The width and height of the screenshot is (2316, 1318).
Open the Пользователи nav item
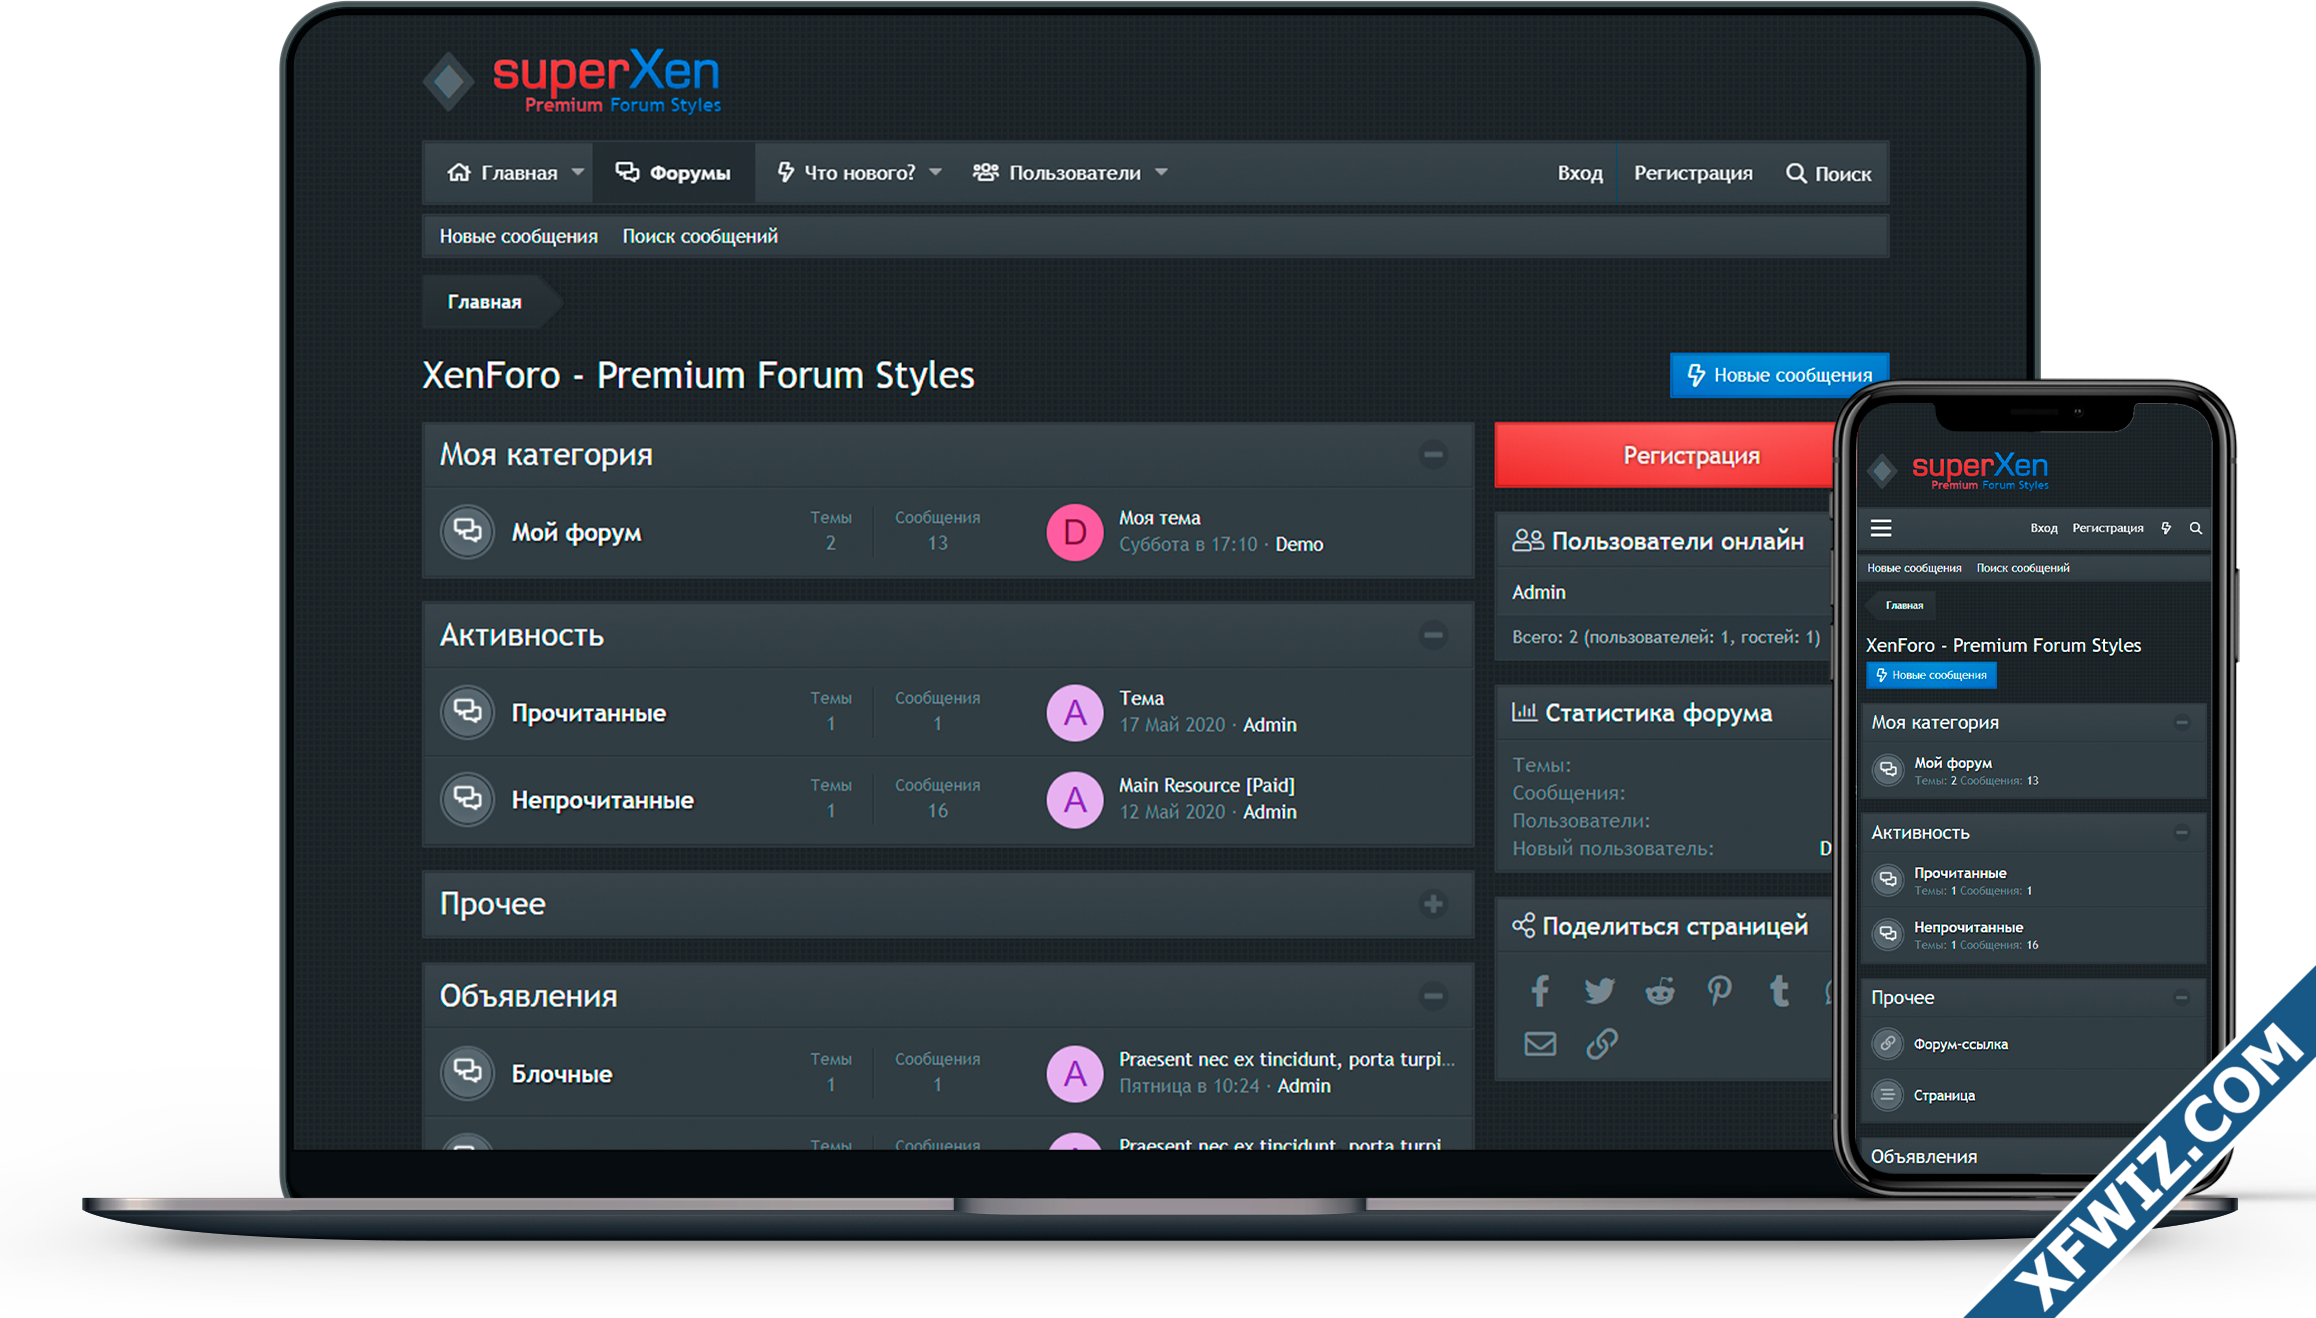[1057, 173]
